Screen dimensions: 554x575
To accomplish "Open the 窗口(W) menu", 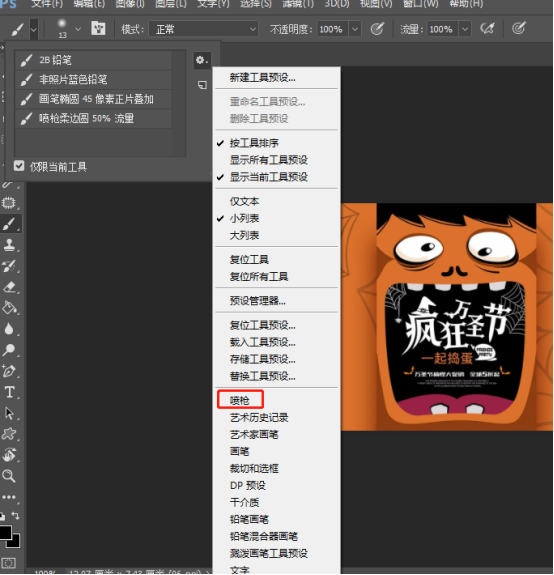I will [421, 4].
